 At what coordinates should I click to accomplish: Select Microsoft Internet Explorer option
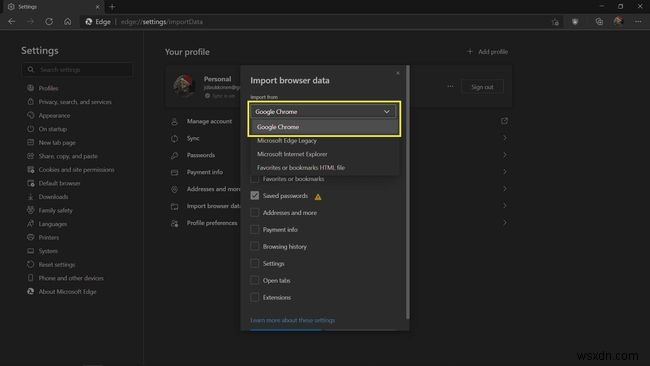(x=324, y=154)
